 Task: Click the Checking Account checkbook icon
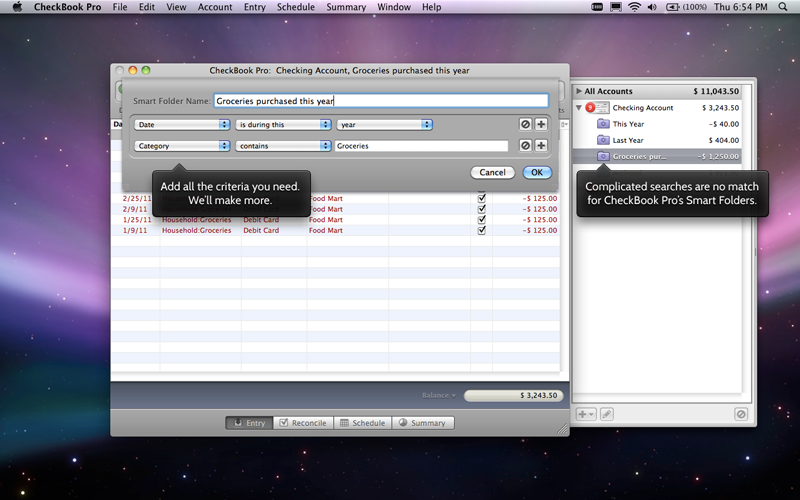[x=597, y=108]
